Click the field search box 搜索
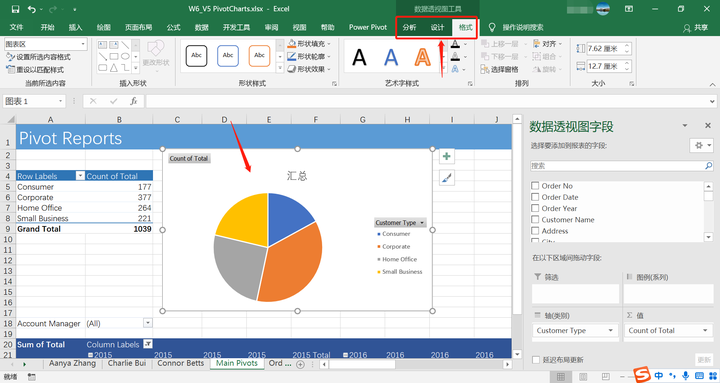The height and width of the screenshot is (383, 720). 622,166
